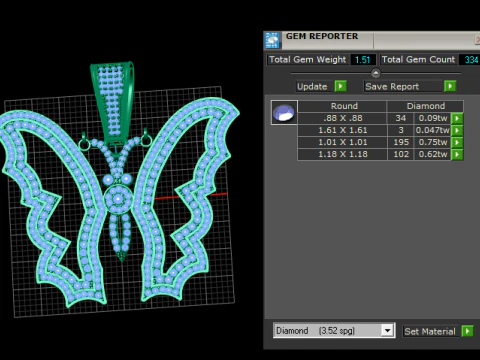Viewport: 480px width, 360px height.
Task: Click the 1.01 X 1.01 size cell
Action: [343, 142]
